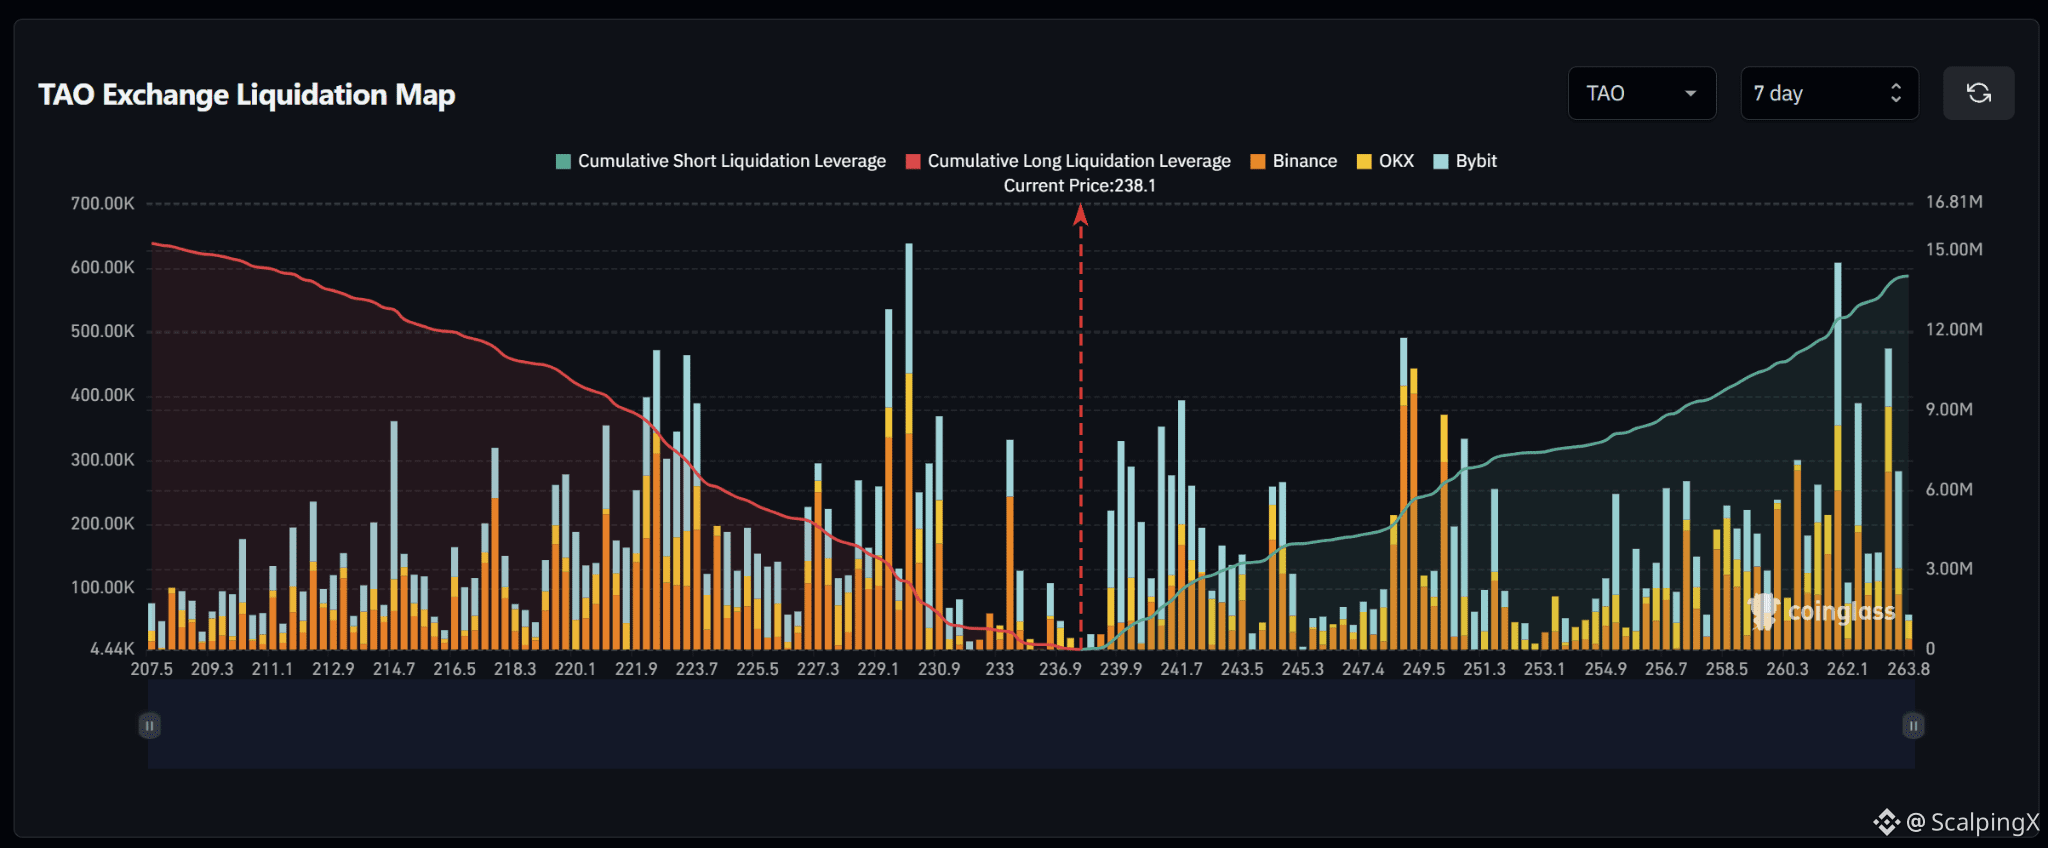Click the 100.00K left axis label
This screenshot has width=2048, height=848.
[102, 588]
